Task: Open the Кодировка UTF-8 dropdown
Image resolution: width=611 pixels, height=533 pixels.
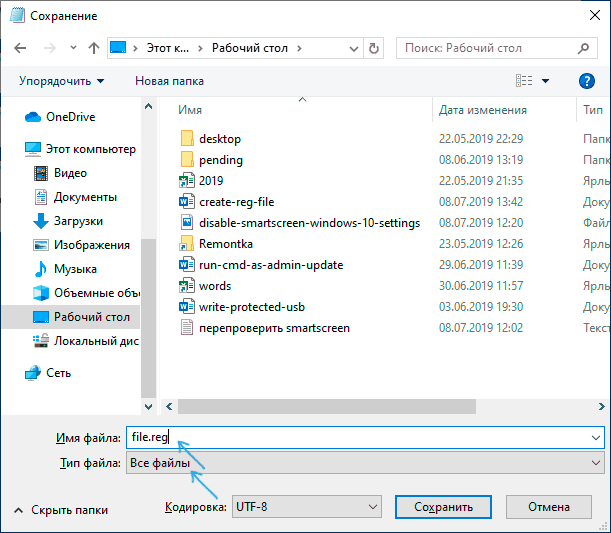Action: [x=307, y=507]
